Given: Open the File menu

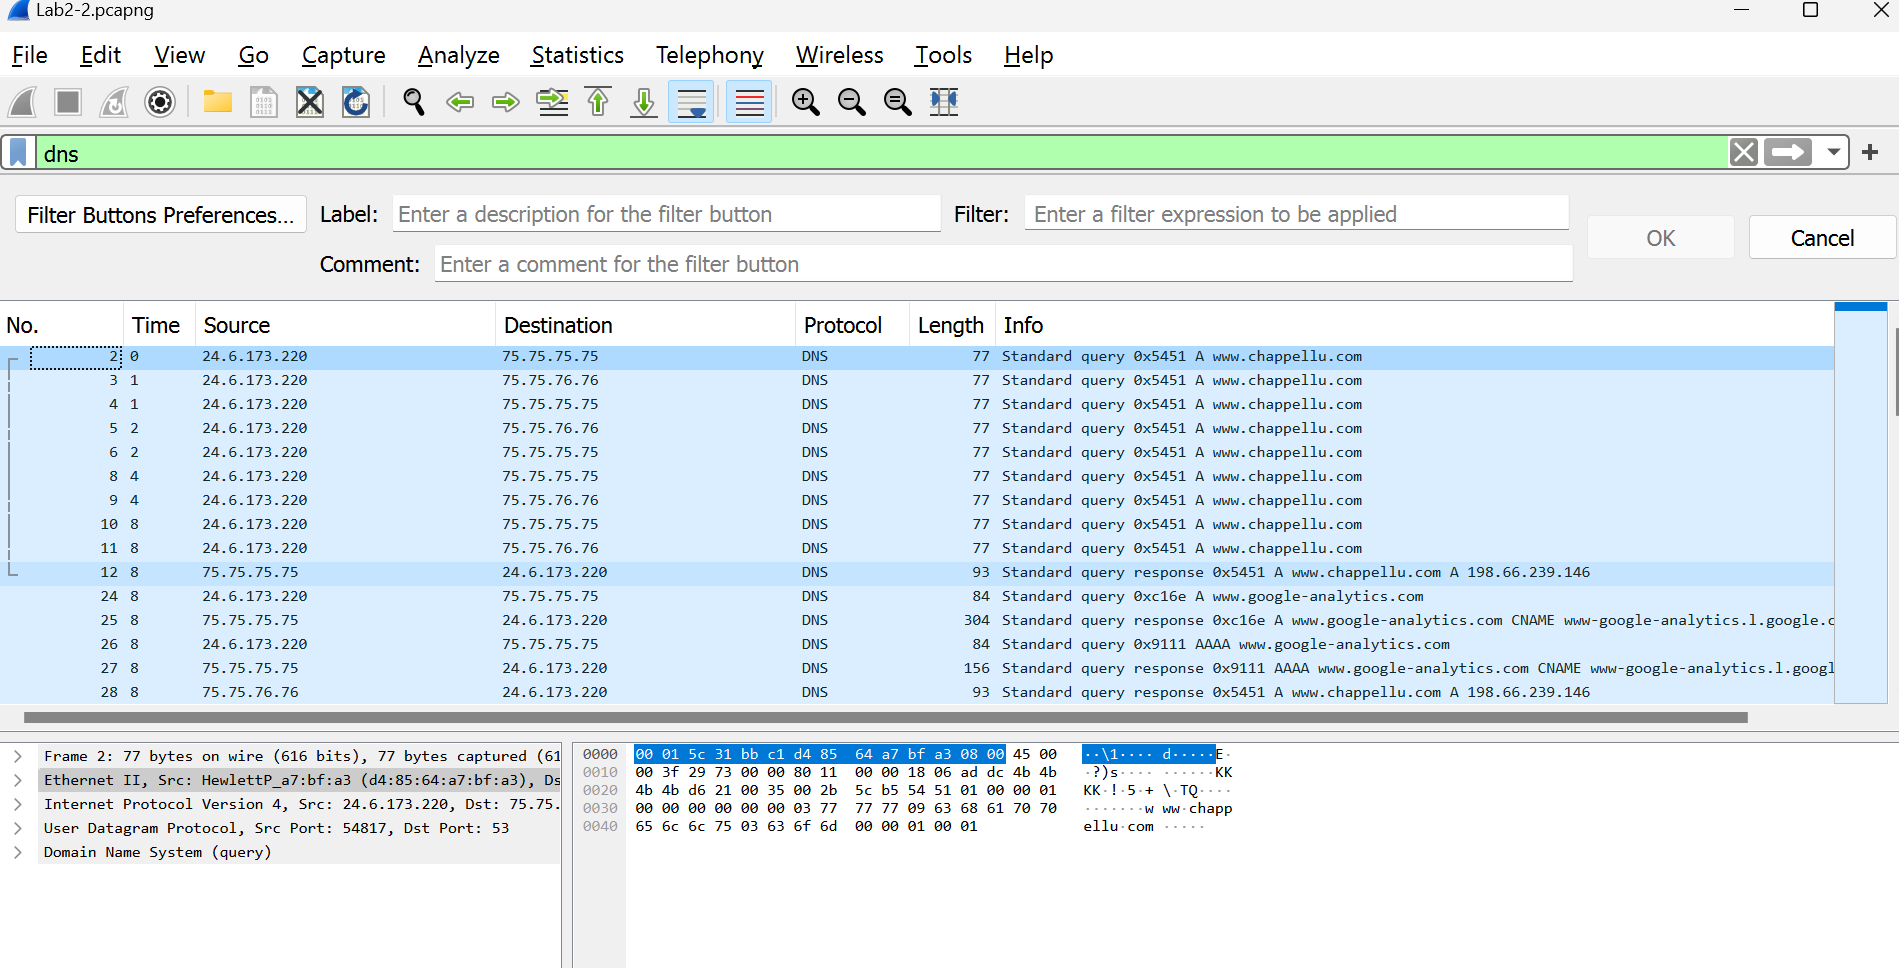Looking at the screenshot, I should click(30, 55).
